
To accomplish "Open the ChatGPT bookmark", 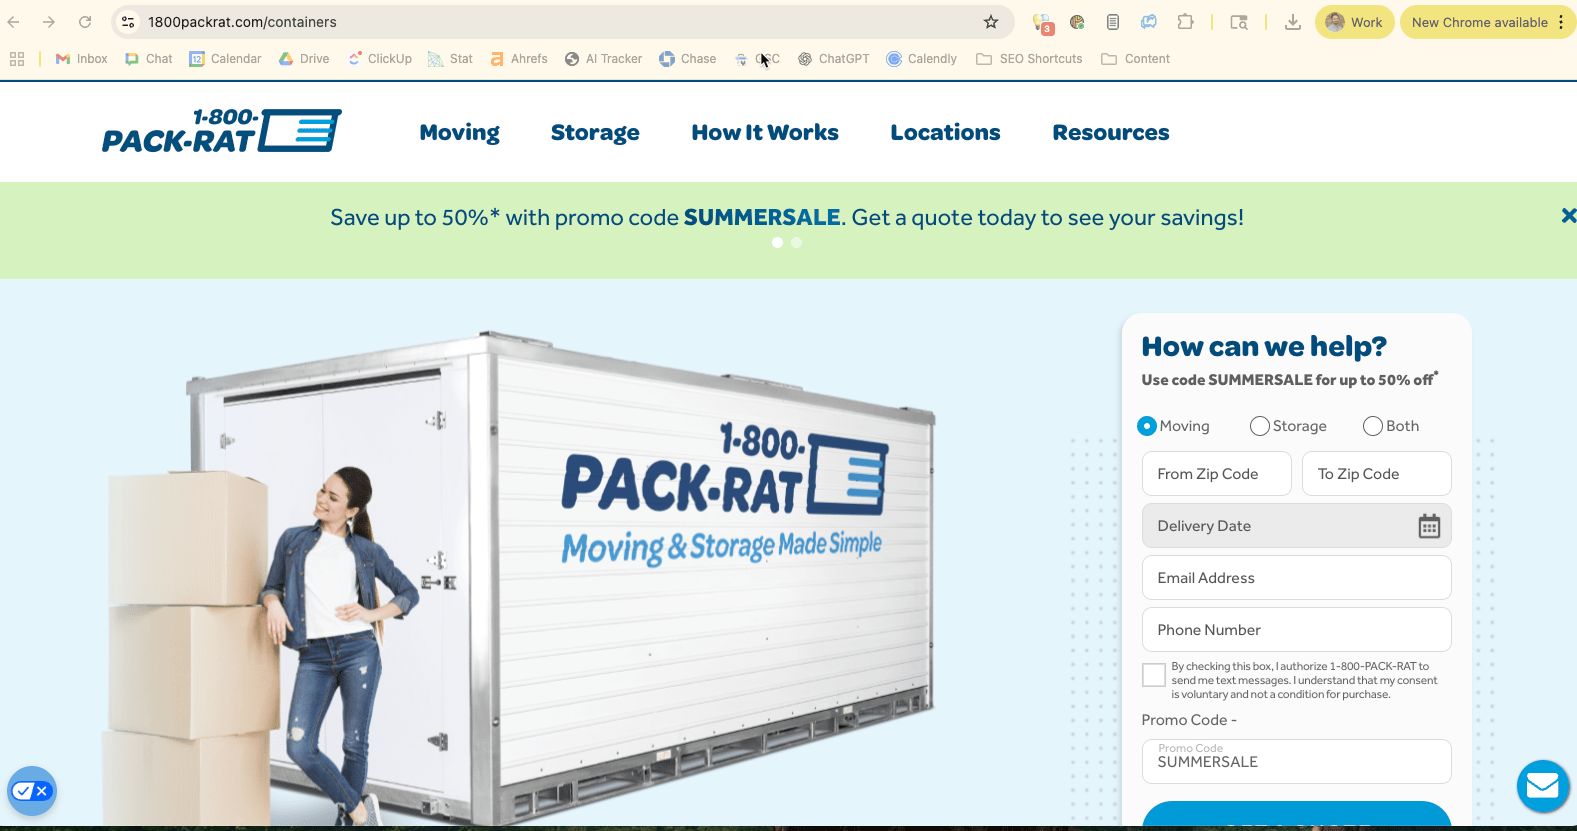I will click(834, 59).
